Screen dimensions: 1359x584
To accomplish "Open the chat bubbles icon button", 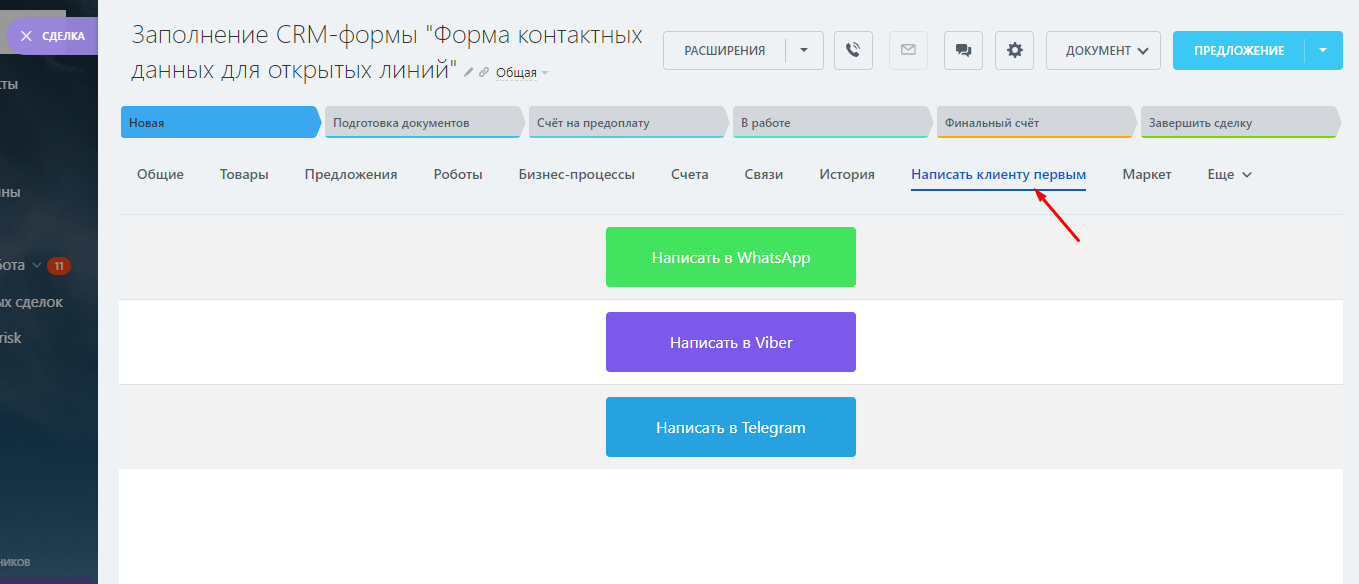I will click(963, 50).
